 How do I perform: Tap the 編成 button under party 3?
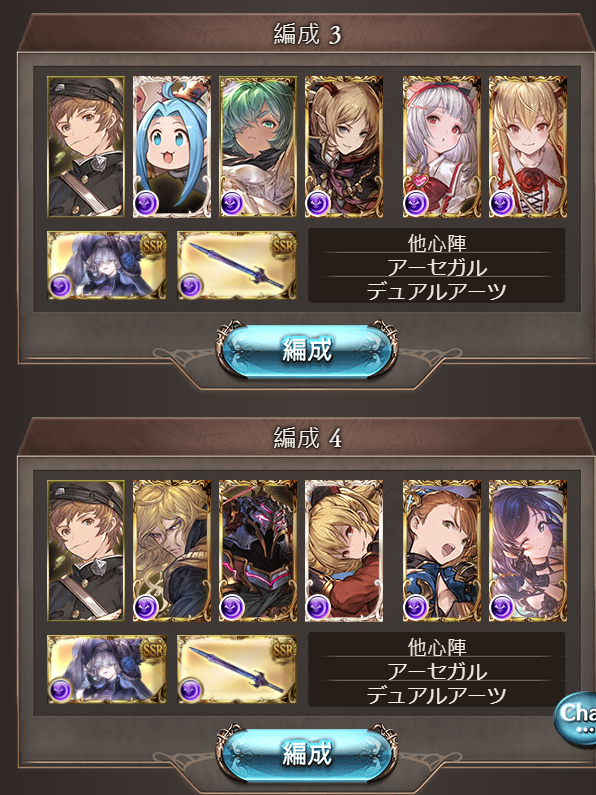307,349
